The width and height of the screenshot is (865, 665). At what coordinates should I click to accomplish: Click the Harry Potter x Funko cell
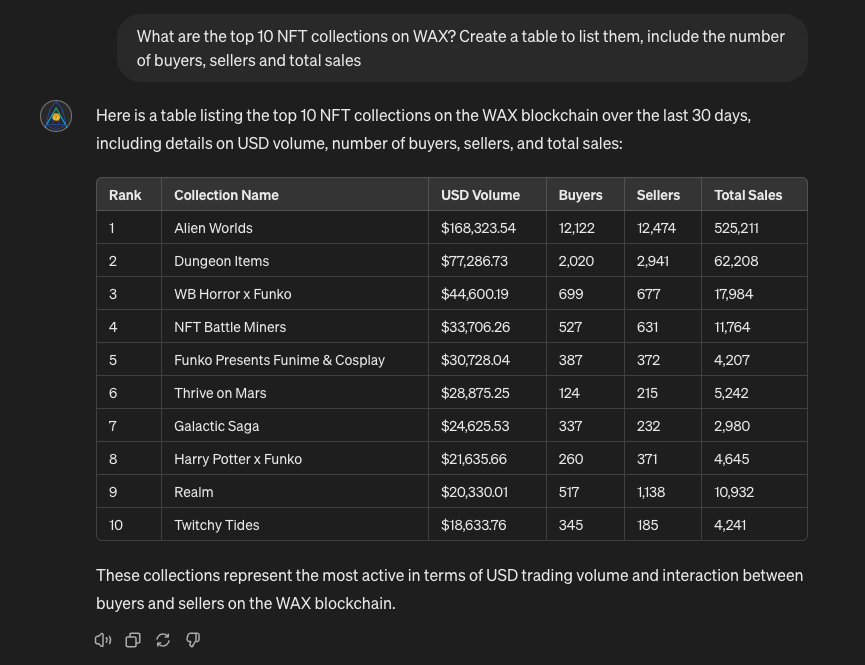[238, 459]
